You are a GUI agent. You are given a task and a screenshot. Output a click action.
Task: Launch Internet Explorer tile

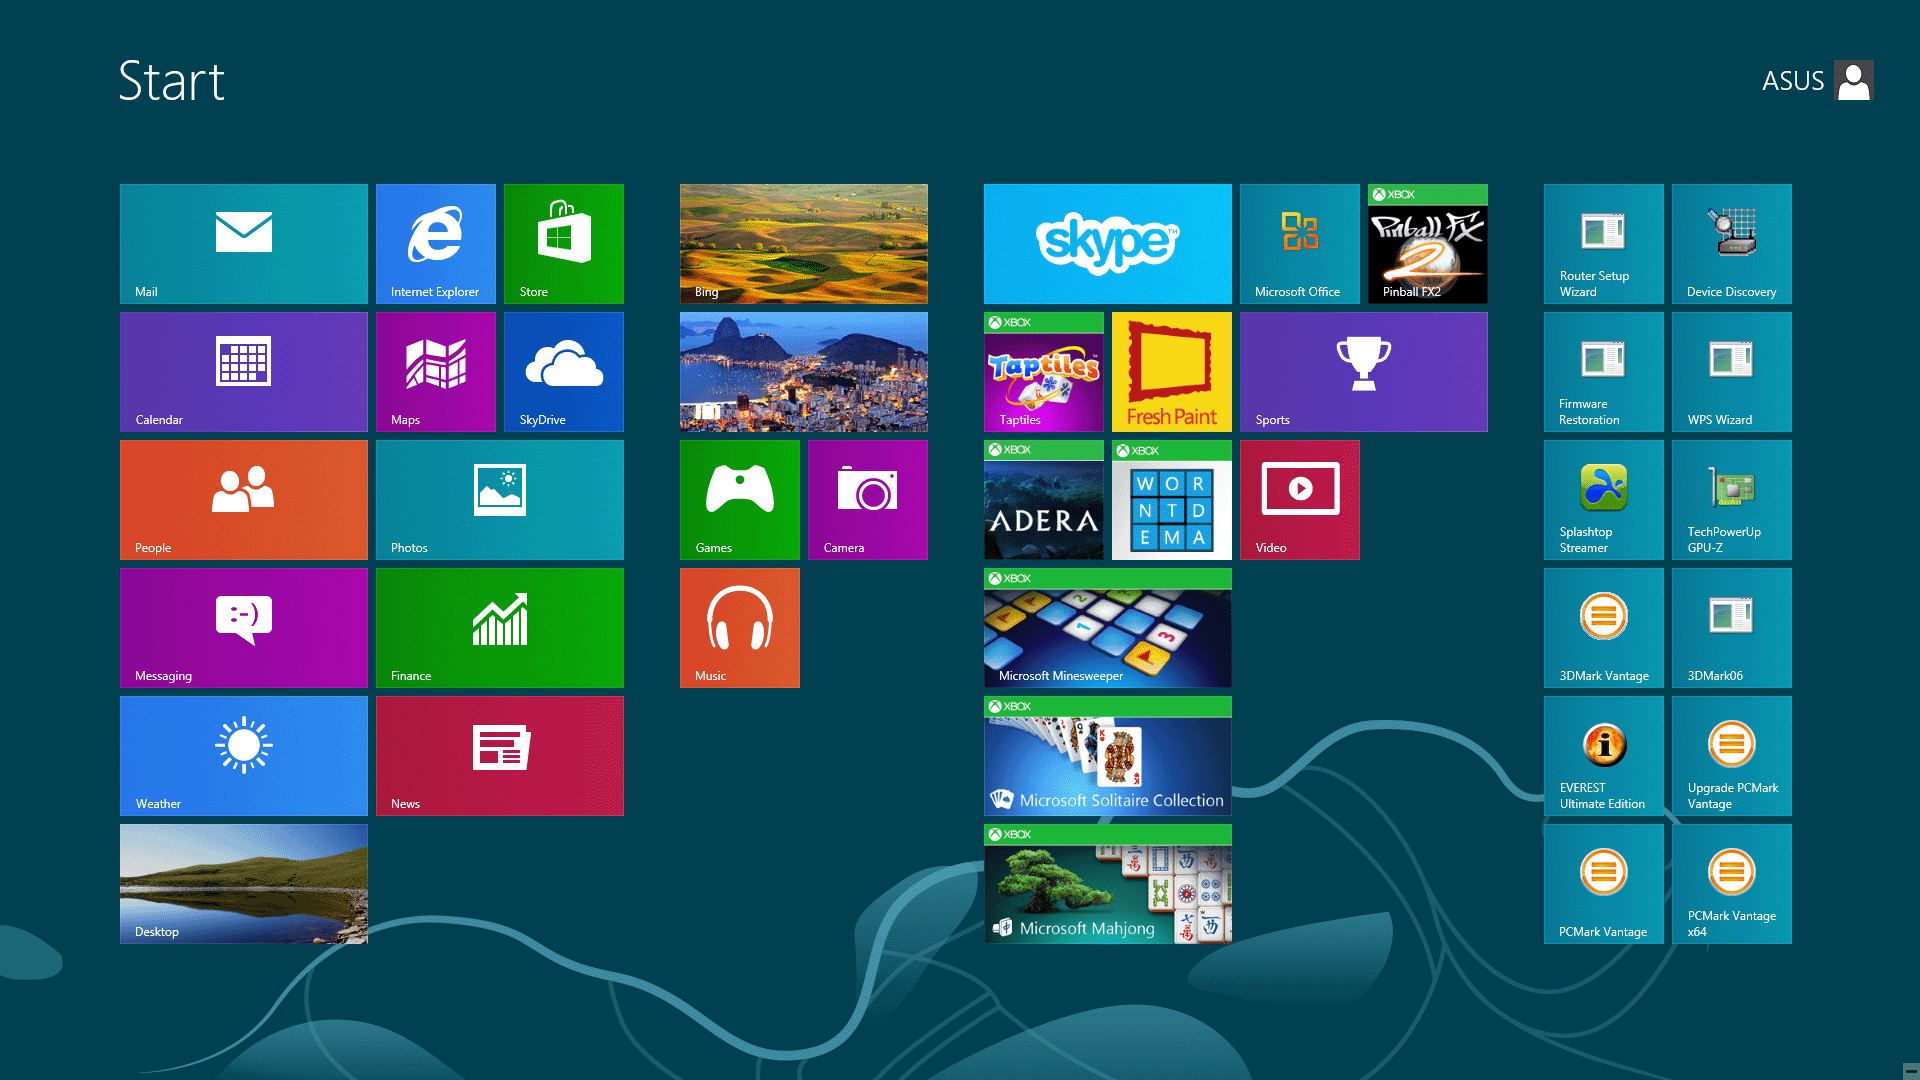tap(436, 244)
